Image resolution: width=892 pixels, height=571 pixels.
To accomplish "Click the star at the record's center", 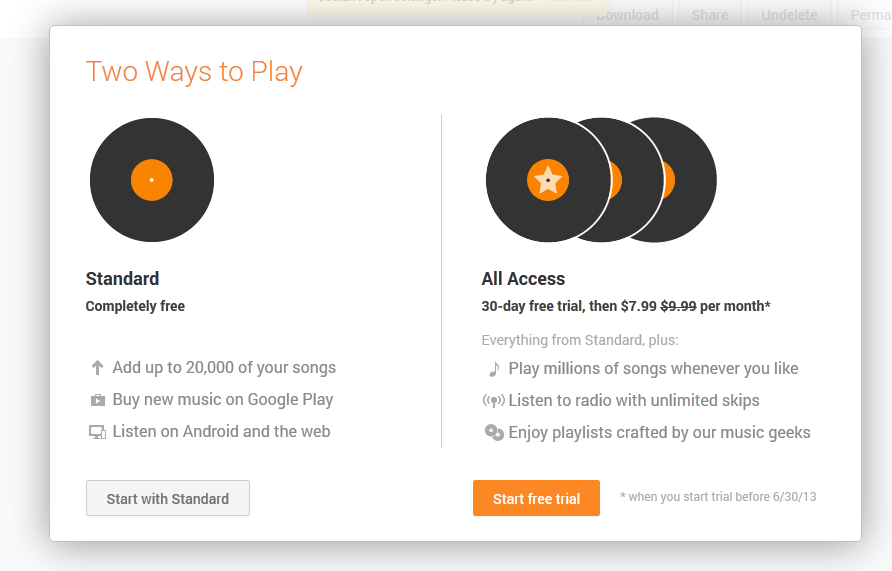I will pos(548,180).
